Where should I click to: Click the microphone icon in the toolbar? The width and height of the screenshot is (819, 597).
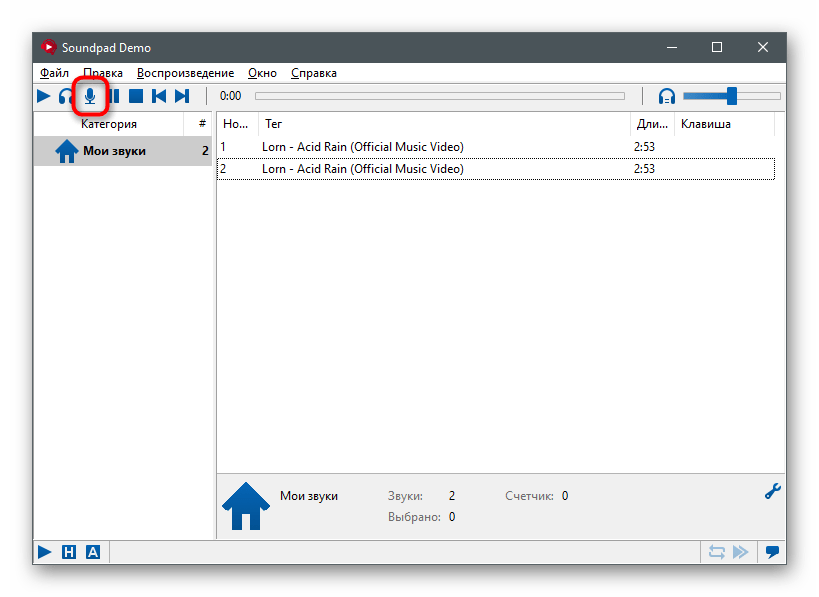(x=90, y=96)
